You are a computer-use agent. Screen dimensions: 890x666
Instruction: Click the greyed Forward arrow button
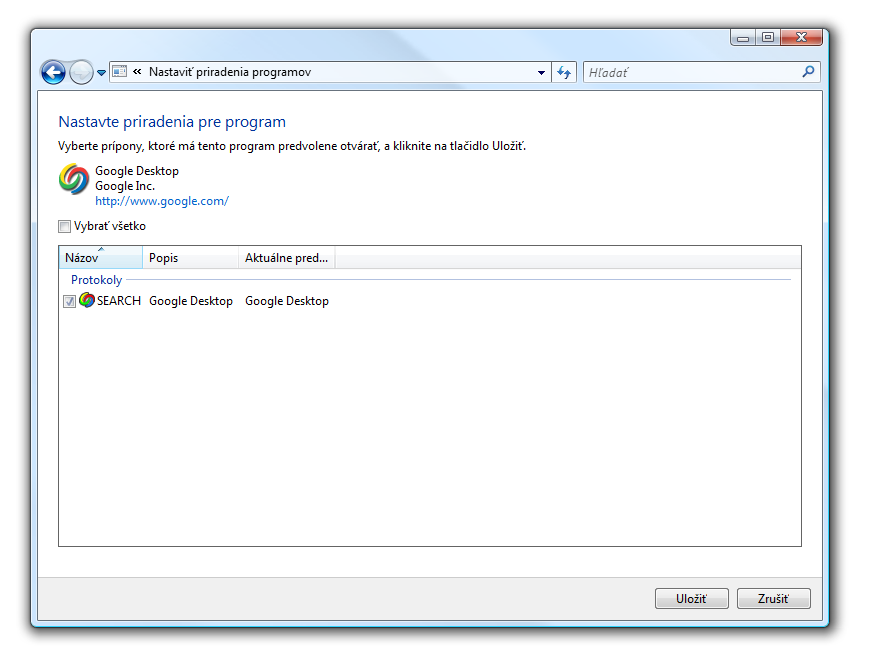pos(81,73)
